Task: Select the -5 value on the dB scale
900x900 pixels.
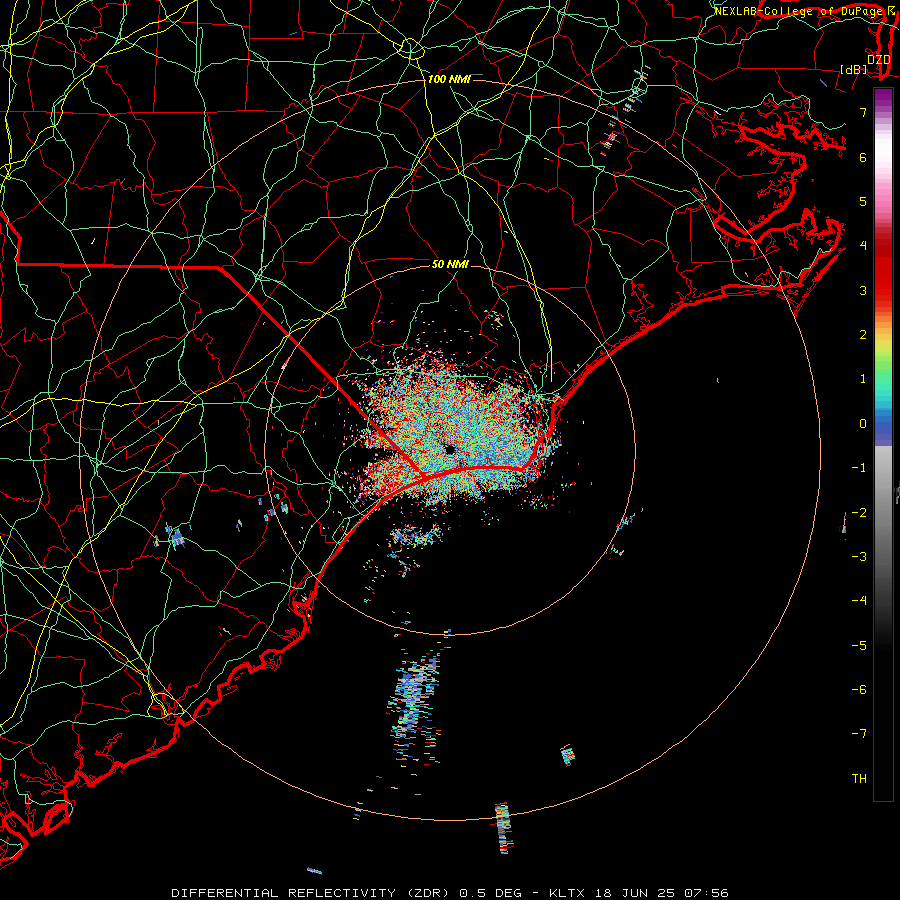Action: 859,646
